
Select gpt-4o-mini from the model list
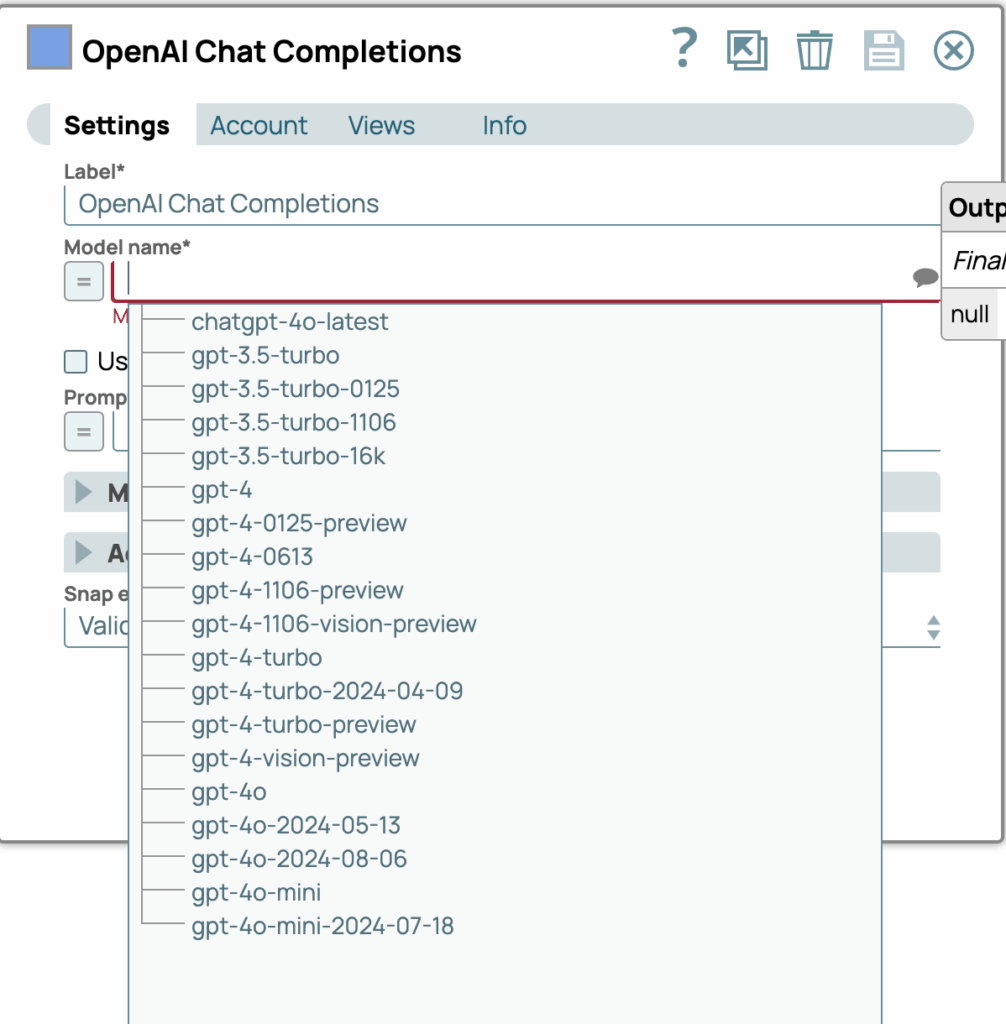[x=256, y=892]
